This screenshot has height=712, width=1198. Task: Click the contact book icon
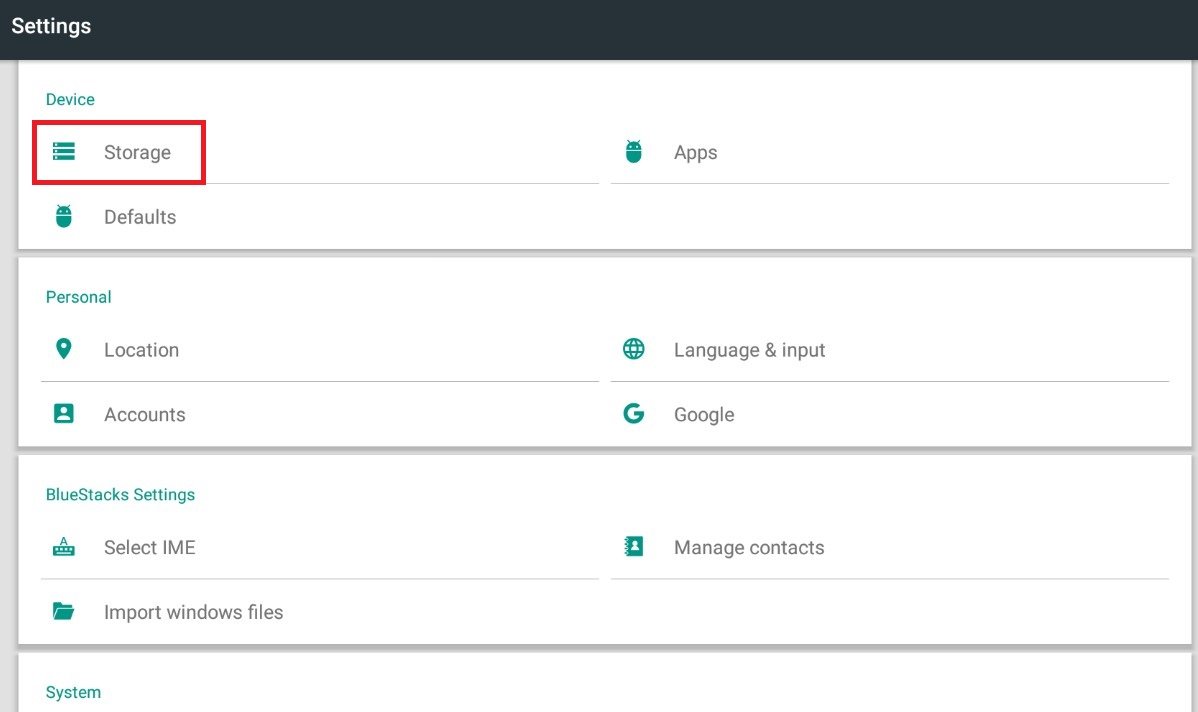tap(633, 547)
